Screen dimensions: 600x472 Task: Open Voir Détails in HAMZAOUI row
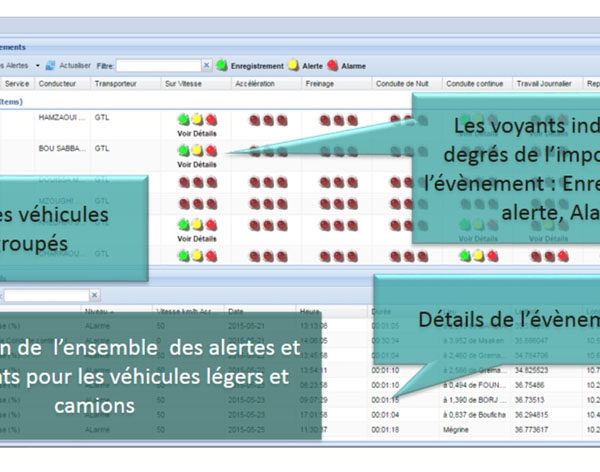pyautogui.click(x=197, y=132)
